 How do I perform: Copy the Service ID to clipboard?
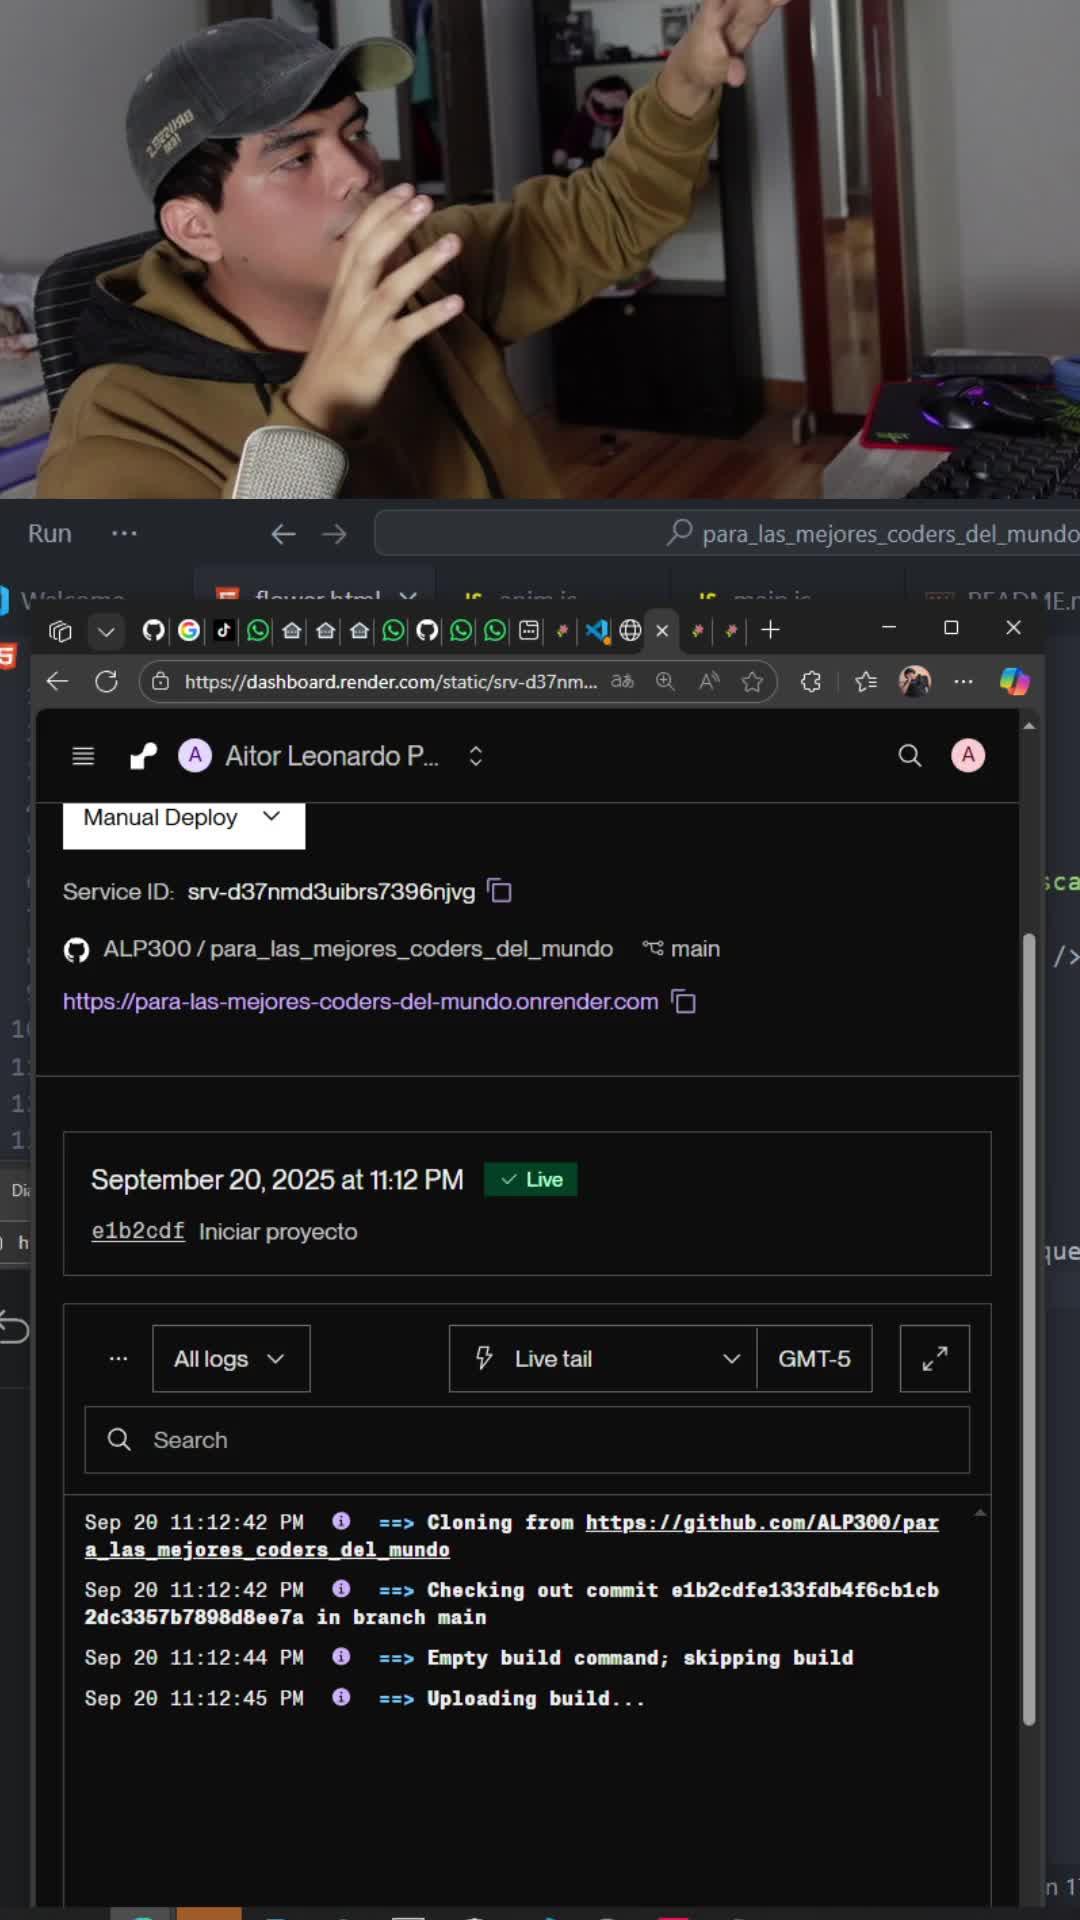coord(499,891)
